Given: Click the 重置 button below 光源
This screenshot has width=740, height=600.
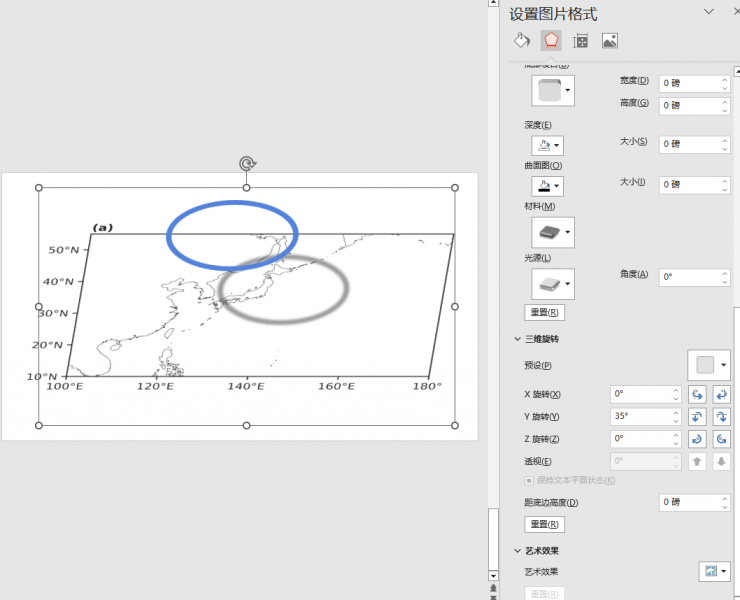Looking at the screenshot, I should tap(544, 313).
